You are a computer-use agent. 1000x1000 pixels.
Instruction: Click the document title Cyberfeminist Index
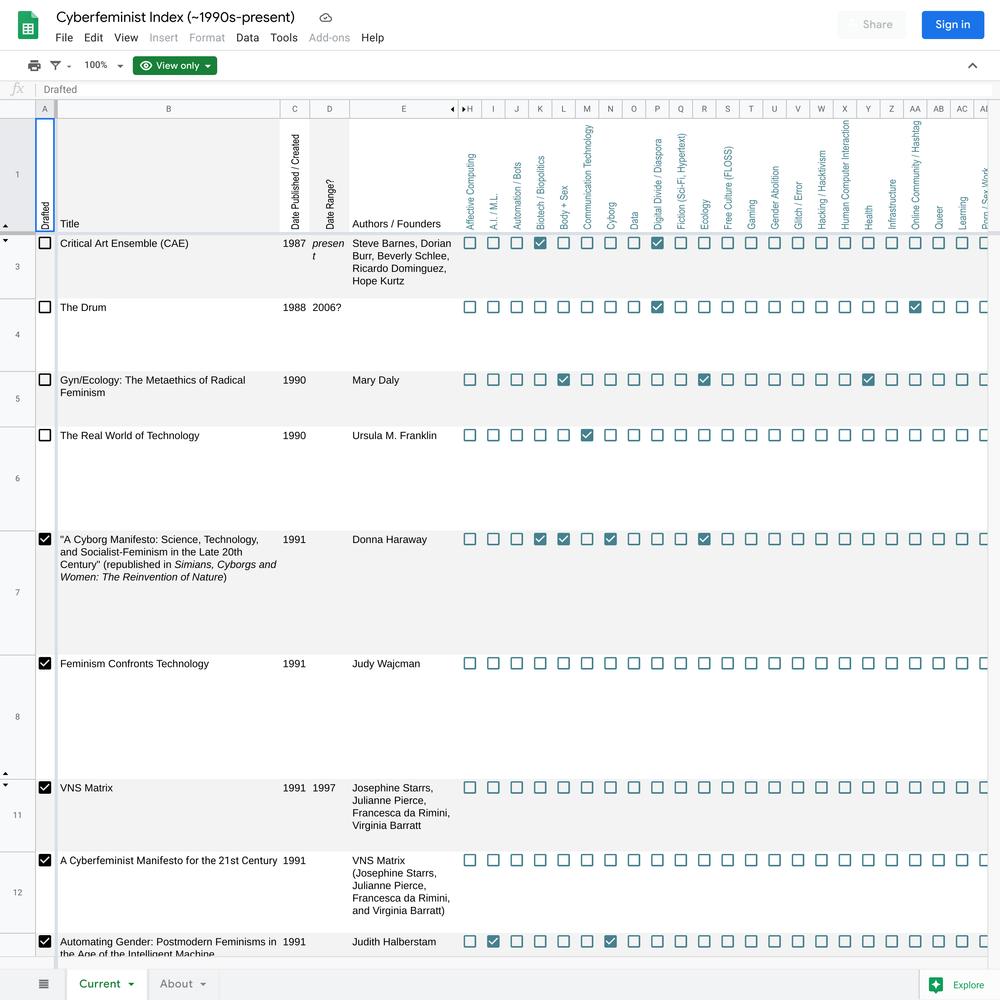[175, 17]
